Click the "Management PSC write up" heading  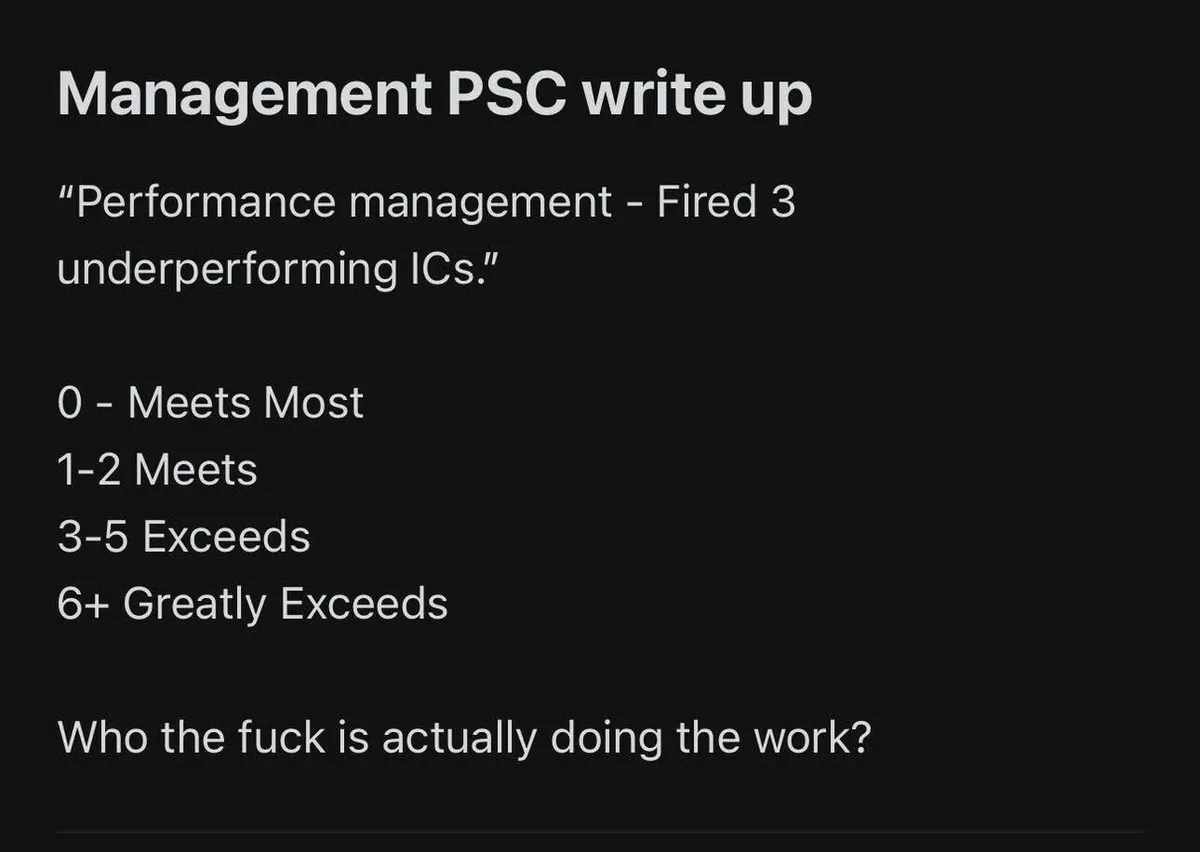(x=434, y=95)
